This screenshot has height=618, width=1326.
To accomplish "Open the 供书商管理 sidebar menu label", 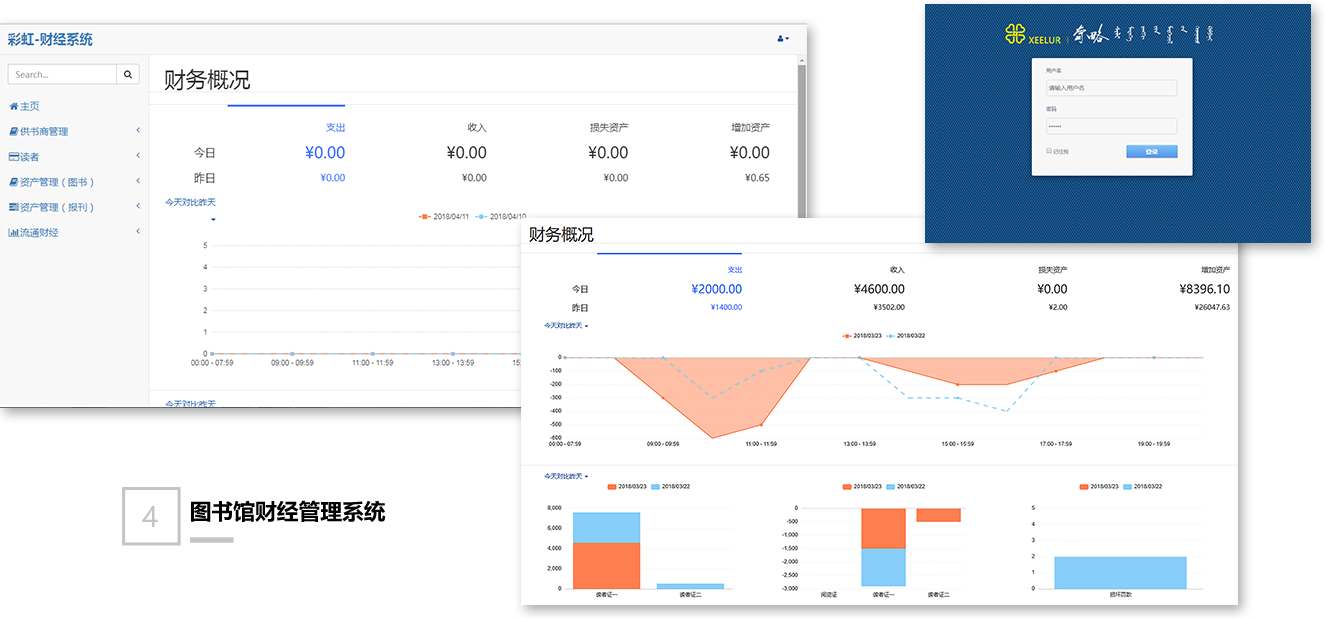I will [x=44, y=131].
